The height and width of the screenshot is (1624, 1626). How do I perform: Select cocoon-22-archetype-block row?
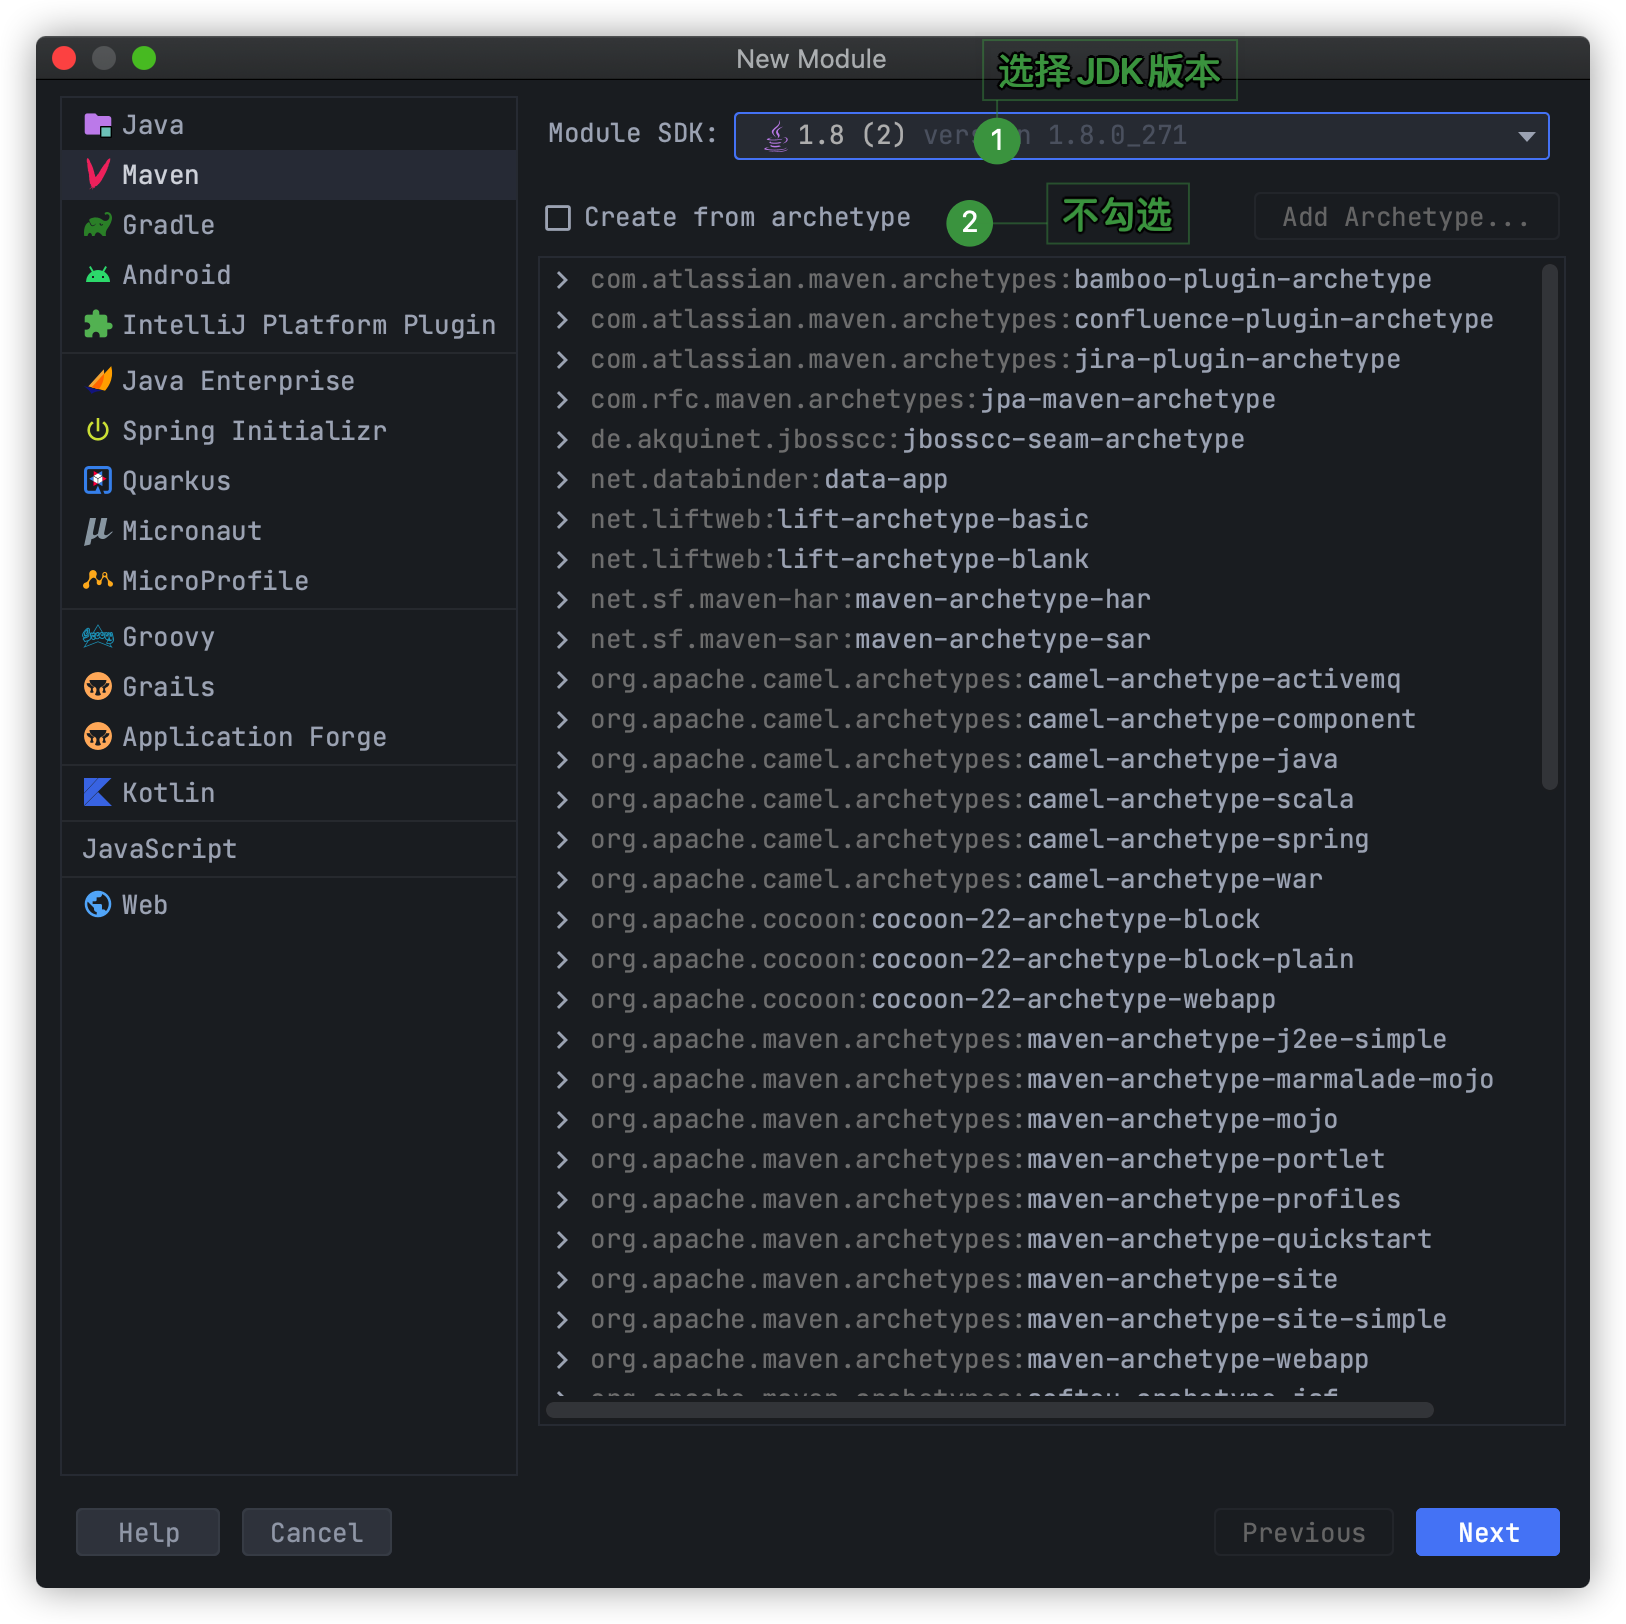1040,920
